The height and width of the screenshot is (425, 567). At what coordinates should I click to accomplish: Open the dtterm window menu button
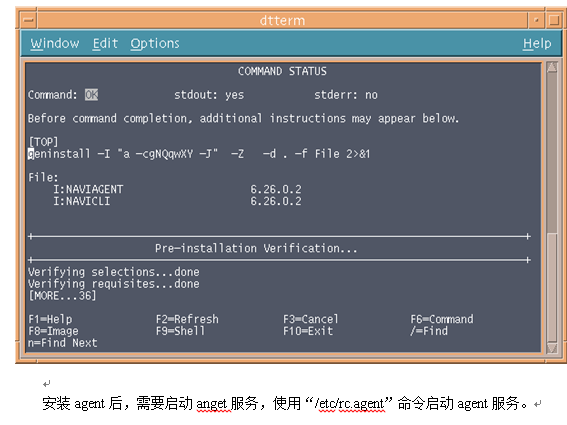pos(28,20)
